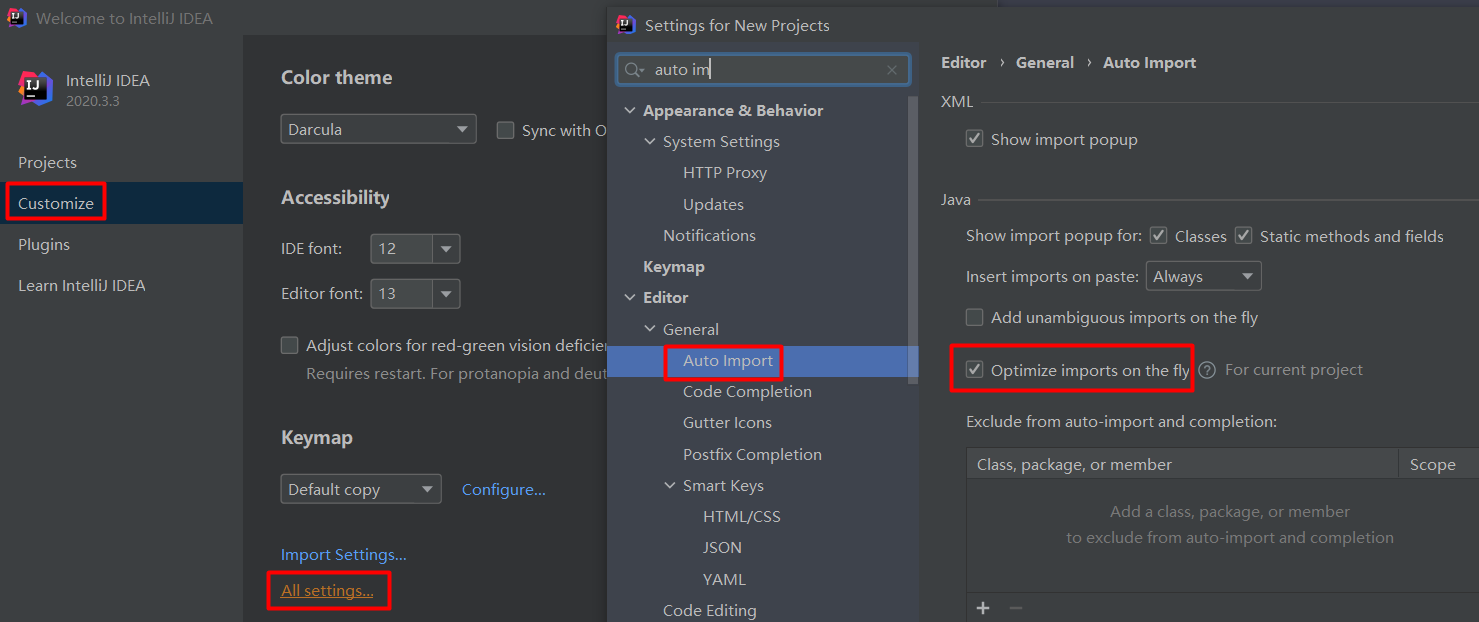
Task: Collapse the General tree node
Action: (649, 329)
